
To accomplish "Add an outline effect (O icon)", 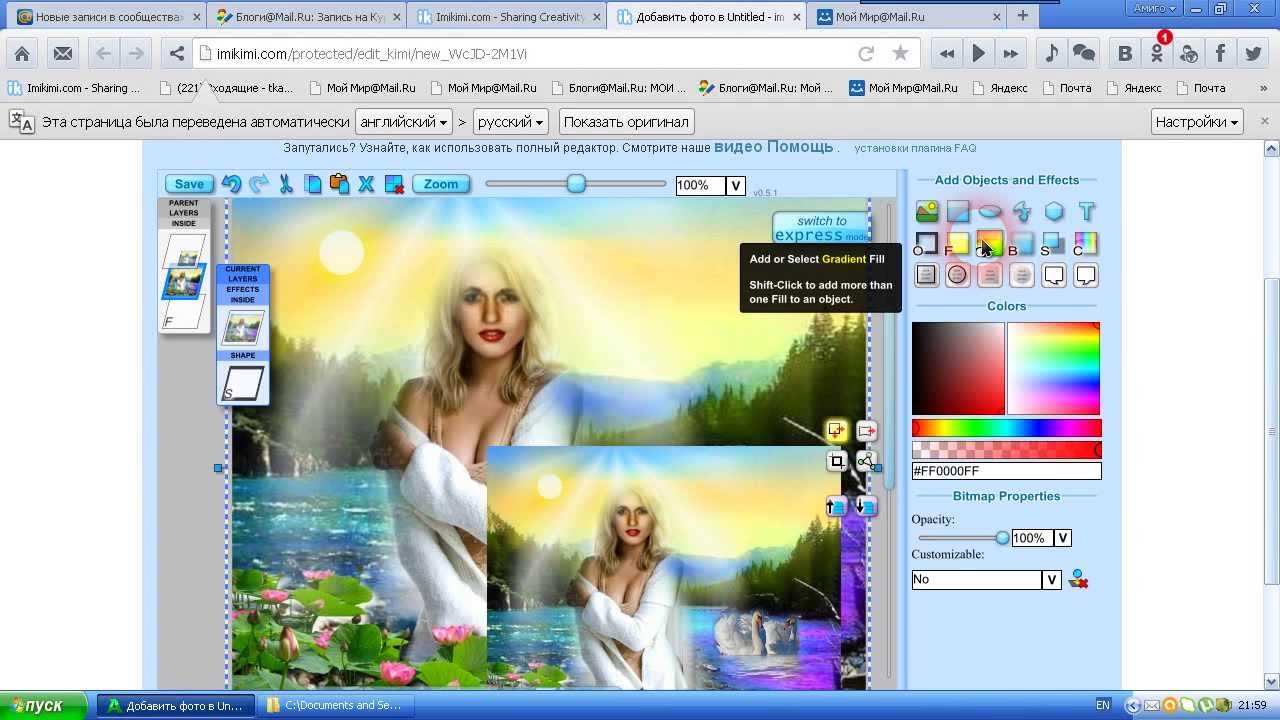I will click(927, 243).
